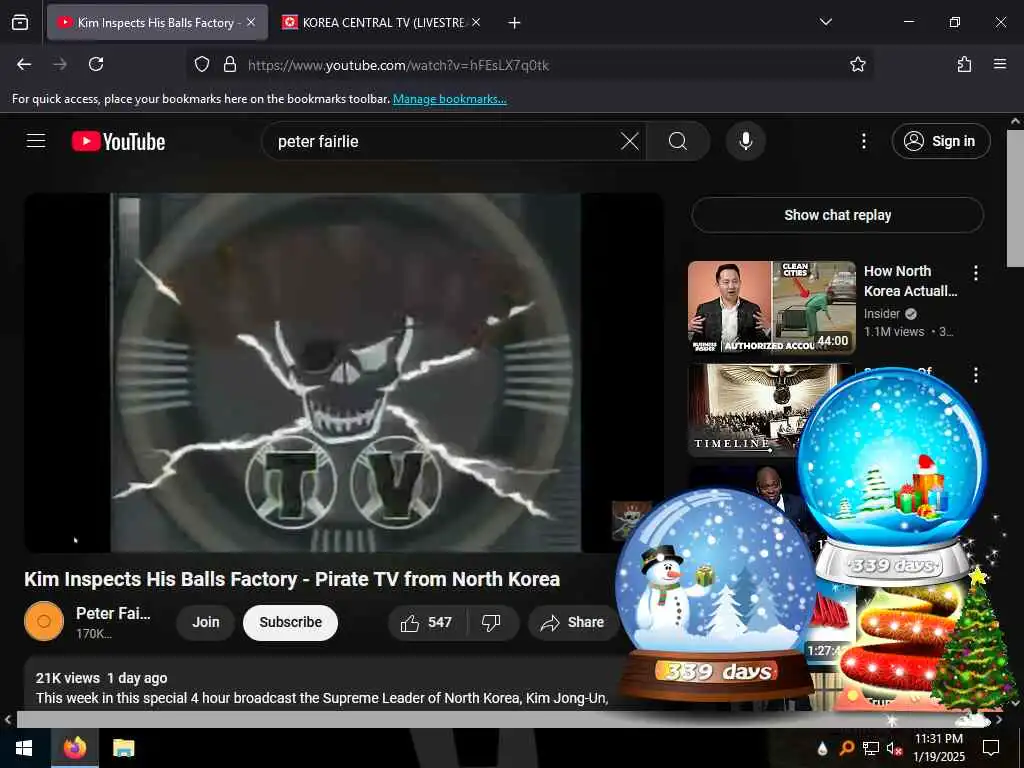Open File Explorer from the taskbar
This screenshot has height=768, width=1024.
coord(123,748)
